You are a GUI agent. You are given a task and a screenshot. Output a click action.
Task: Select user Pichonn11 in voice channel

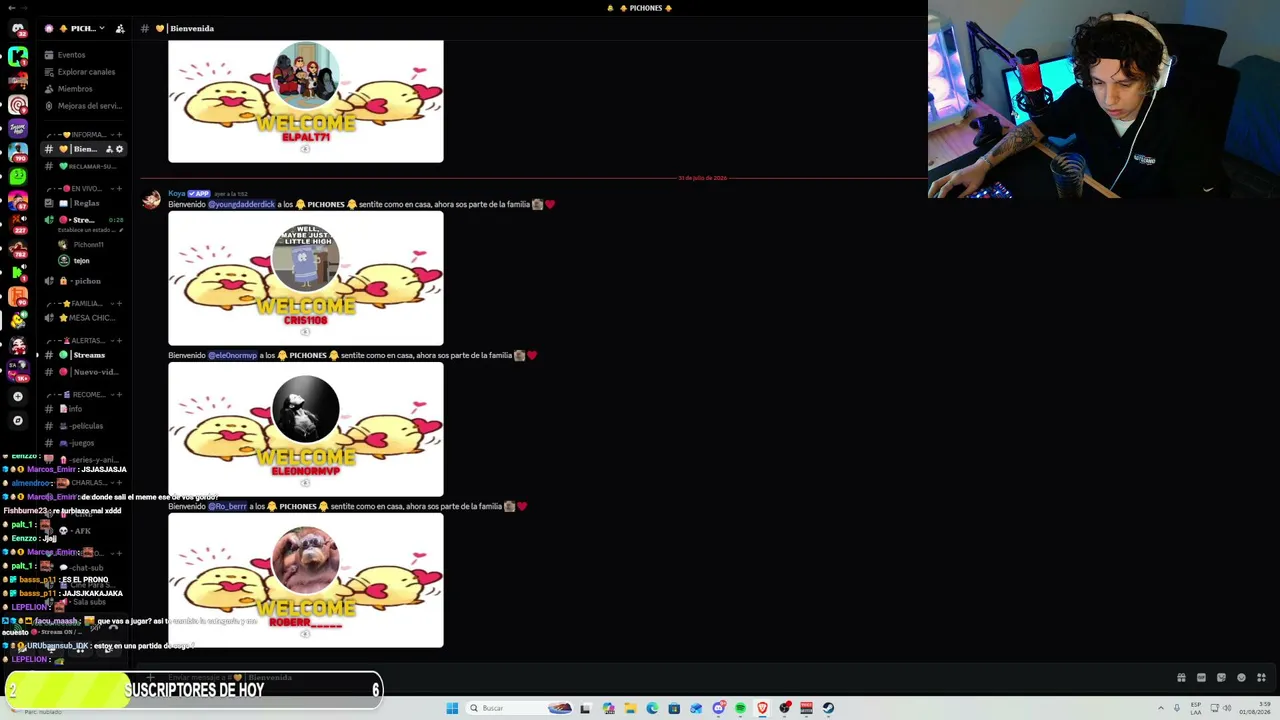click(x=82, y=245)
